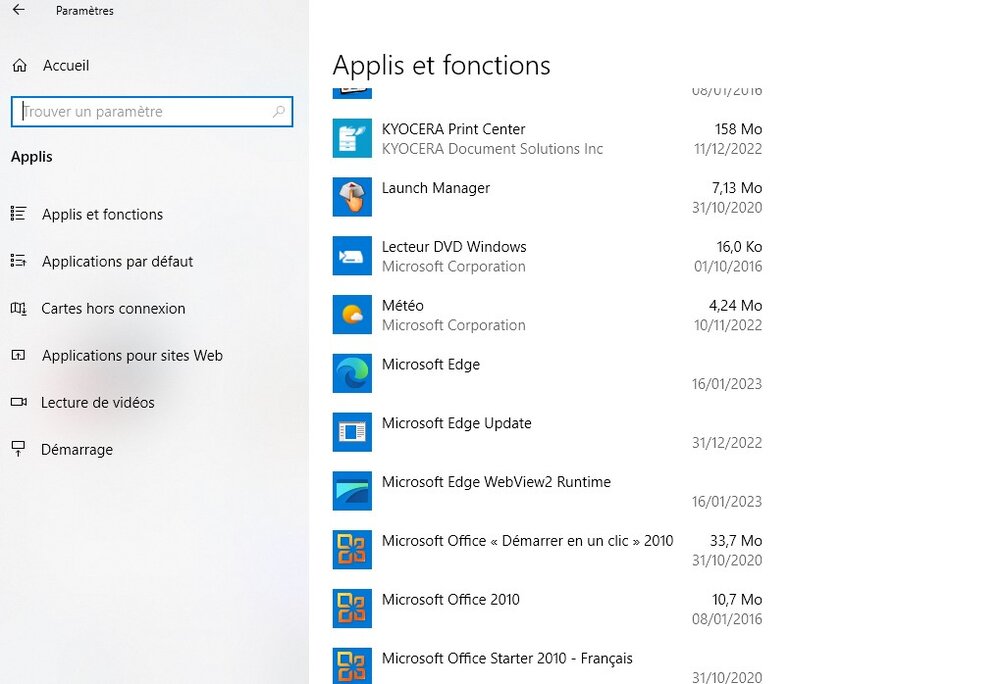Viewport: 1000px width, 684px height.
Task: Open the Démarrage settings page
Action: (x=76, y=449)
